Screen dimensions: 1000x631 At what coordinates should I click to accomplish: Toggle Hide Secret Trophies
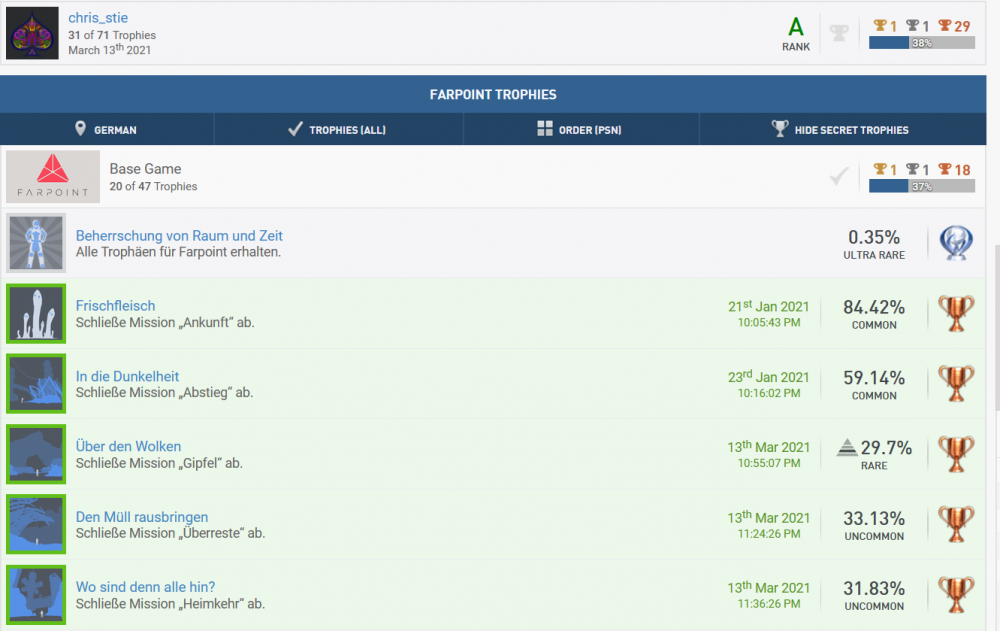pos(840,129)
